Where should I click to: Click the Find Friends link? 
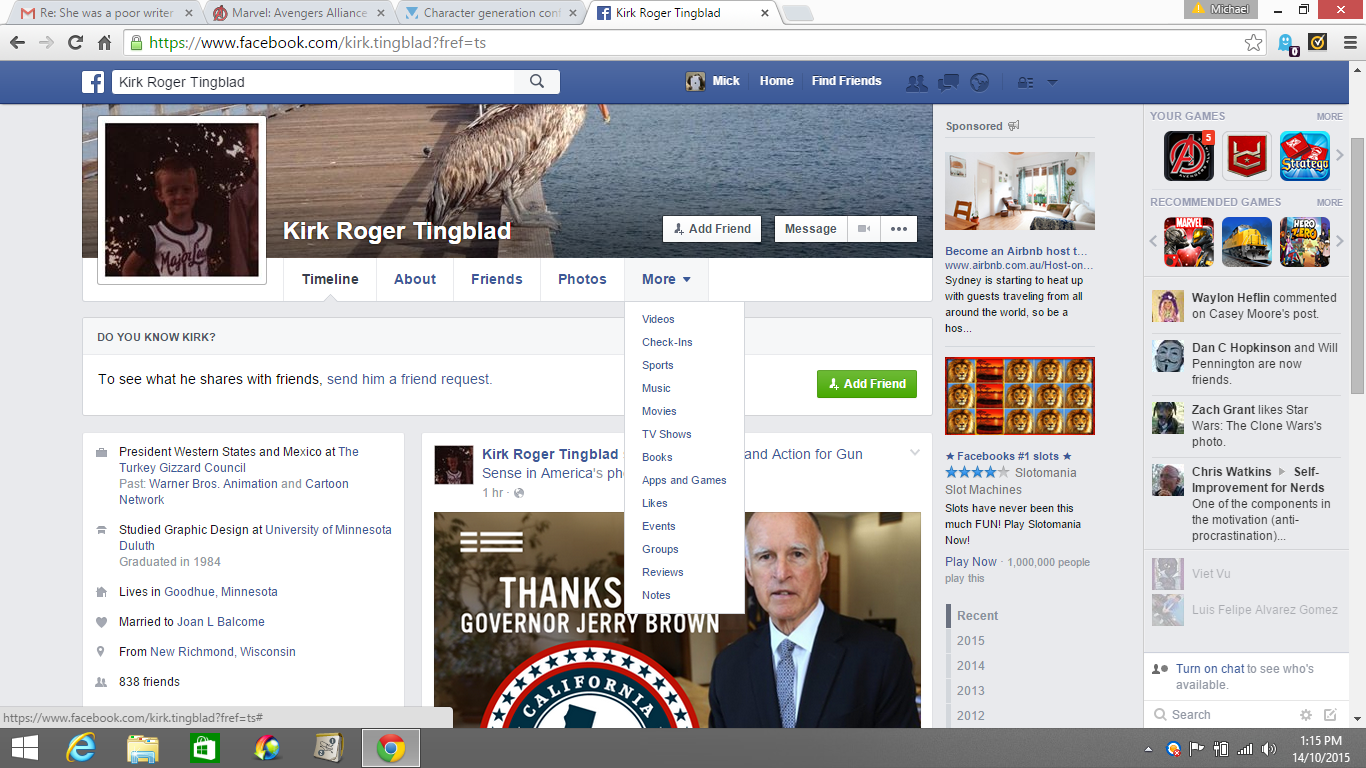[x=847, y=81]
